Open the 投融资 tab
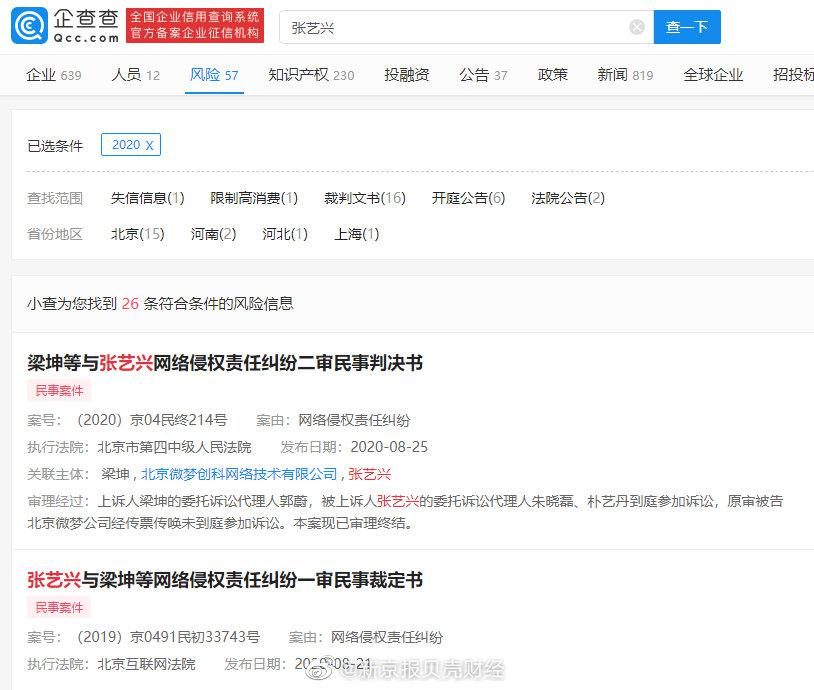This screenshot has width=814, height=690. 406,75
